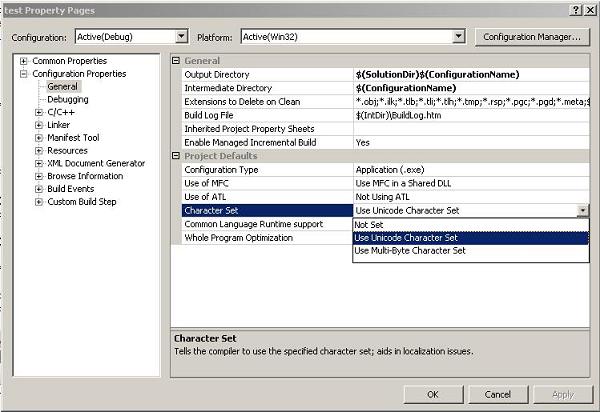
Task: Select the Build Events tree item
Action: (71, 189)
